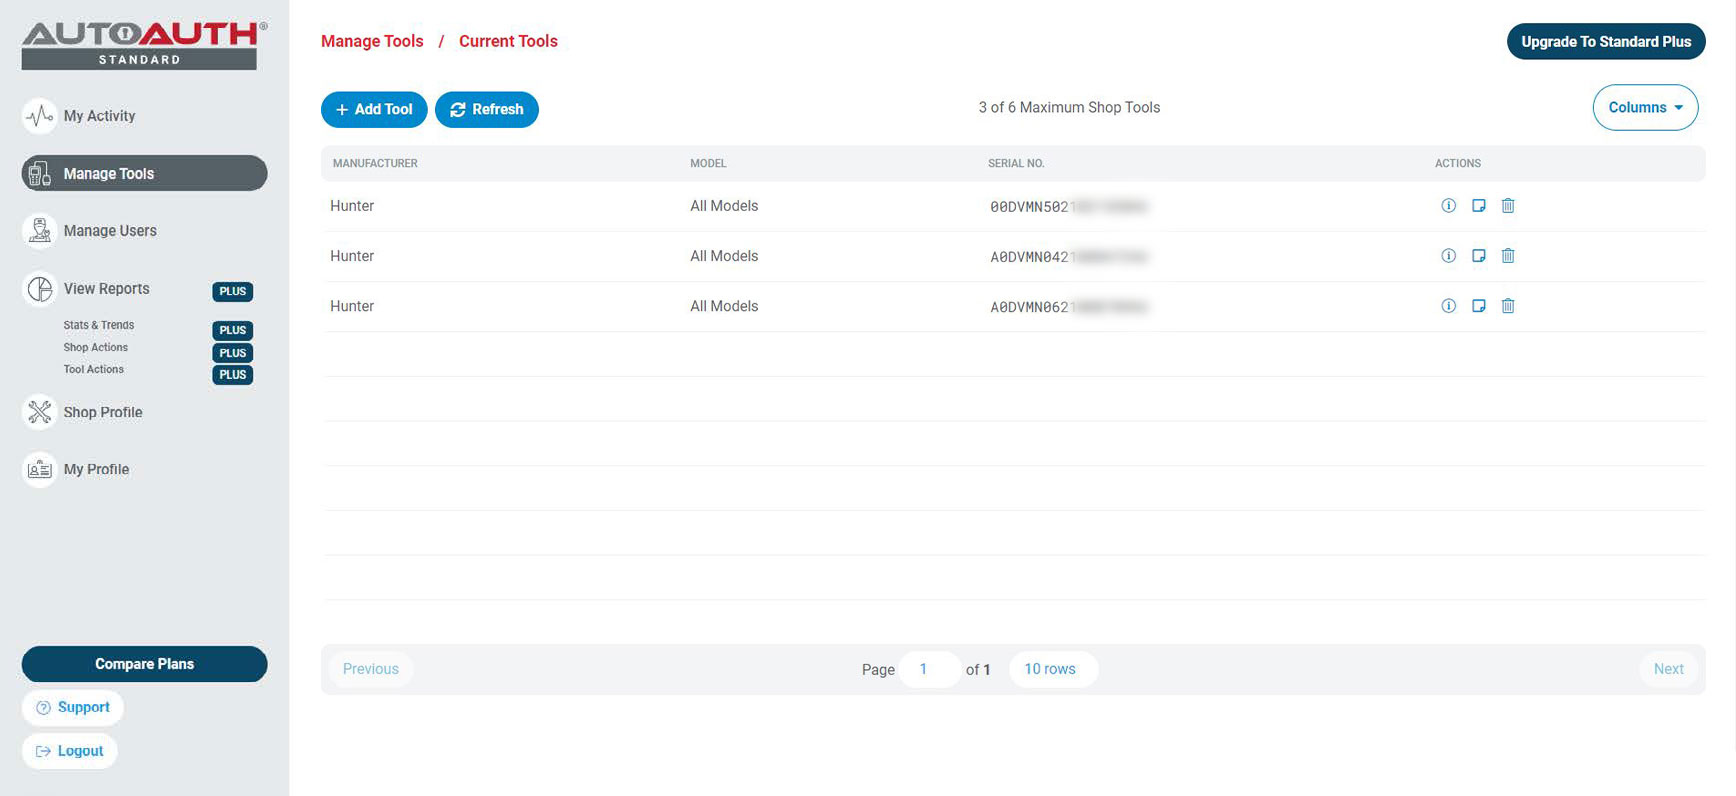The height and width of the screenshot is (796, 1736).
Task: Open info for tool A0DVMN062
Action: tap(1448, 306)
